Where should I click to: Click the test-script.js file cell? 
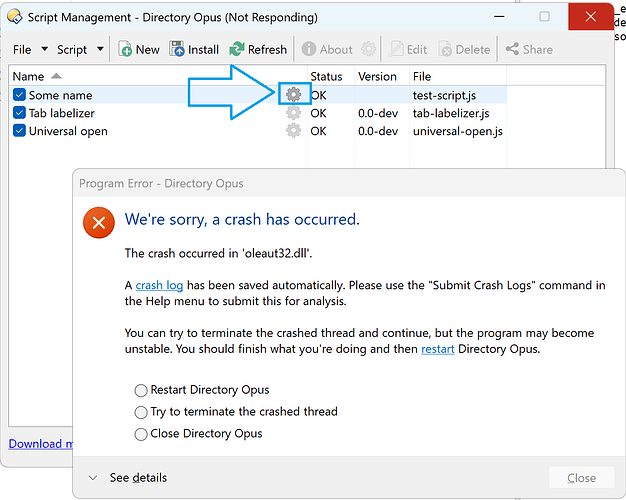pos(444,95)
